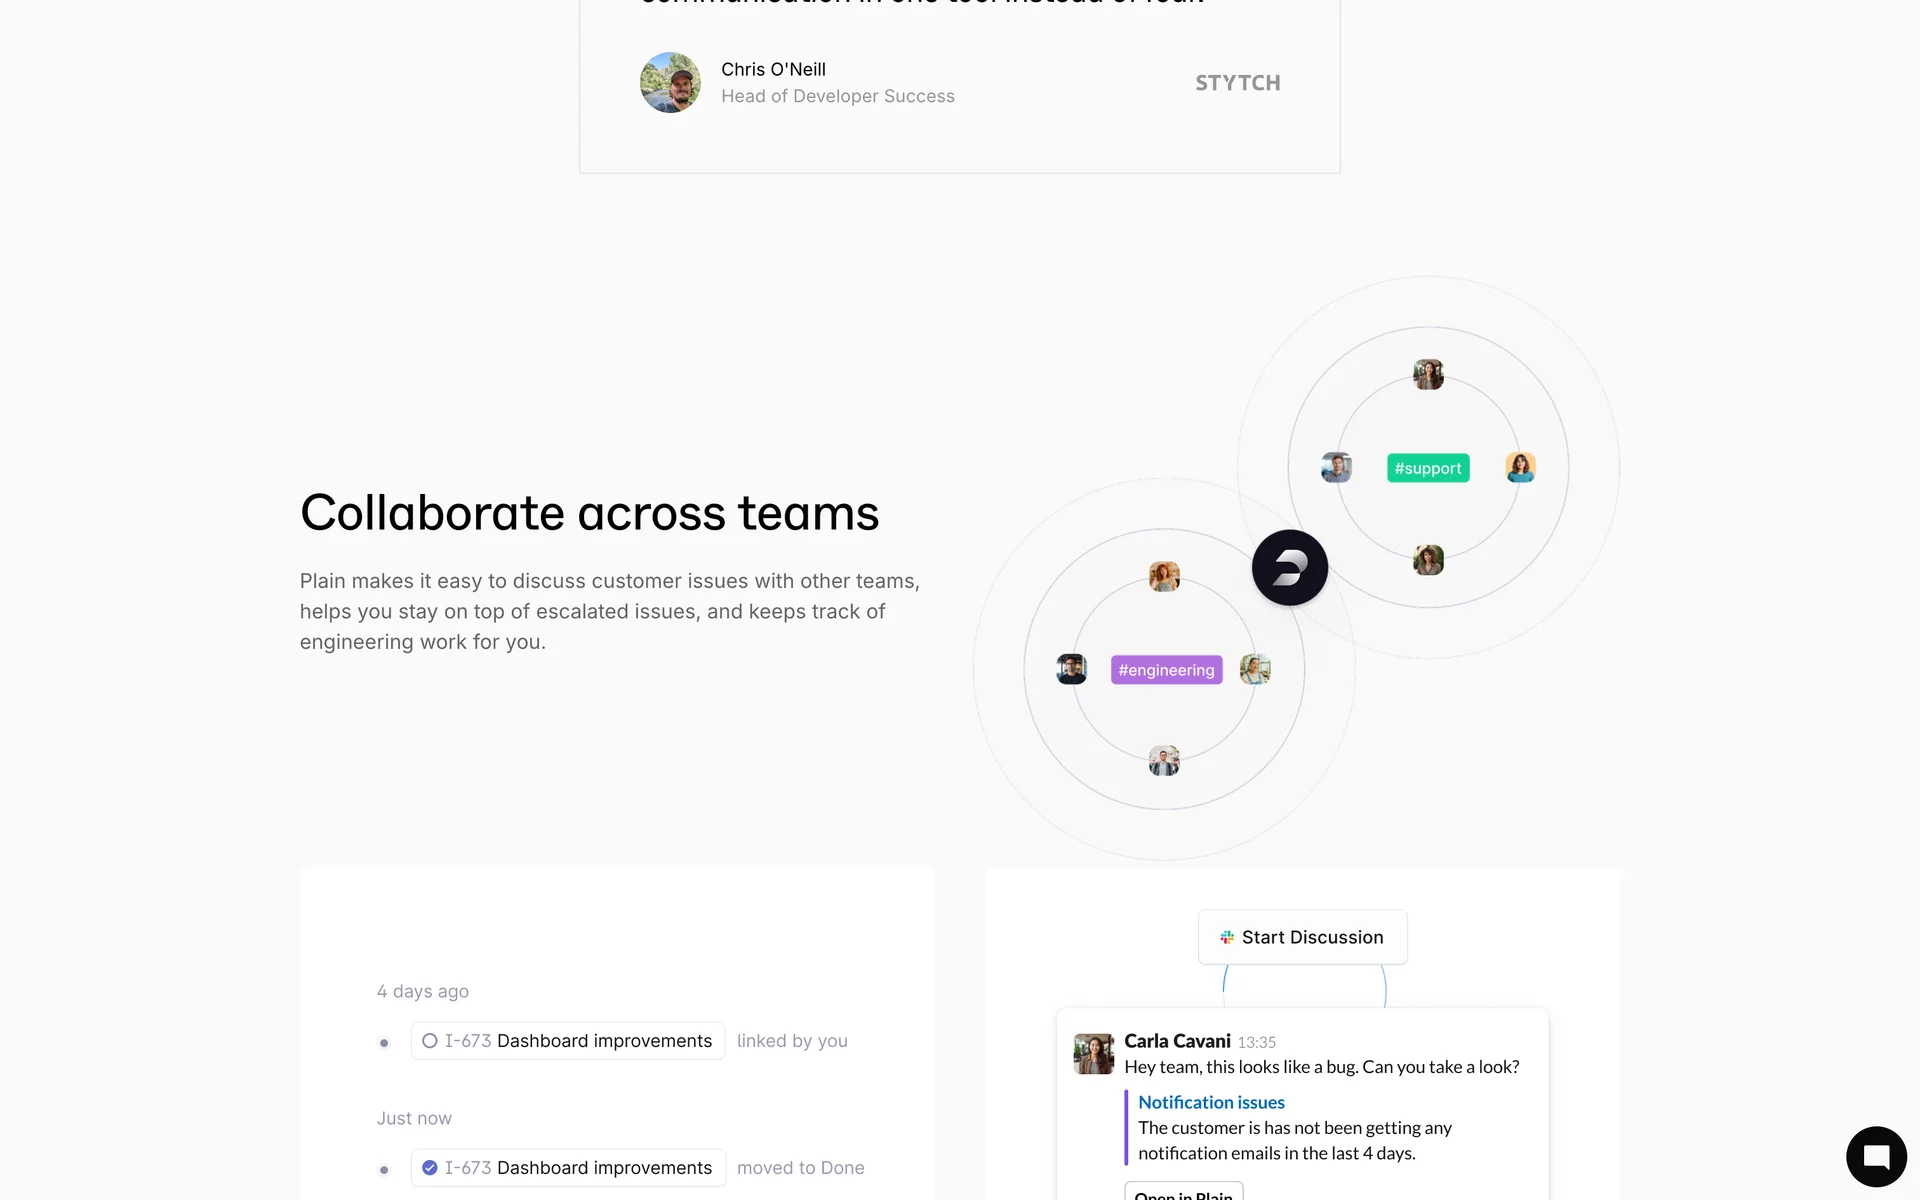Viewport: 1920px width, 1200px height.
Task: Click the avatar left of the #engineering tag
Action: coord(1071,669)
